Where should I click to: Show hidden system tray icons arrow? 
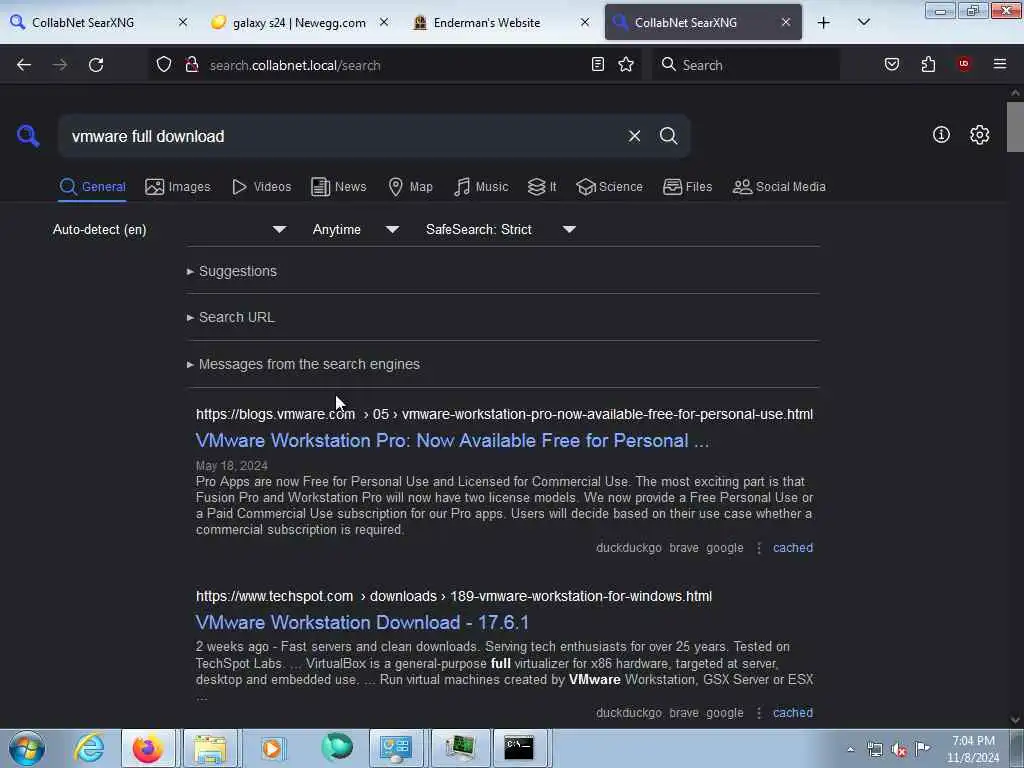coord(850,749)
